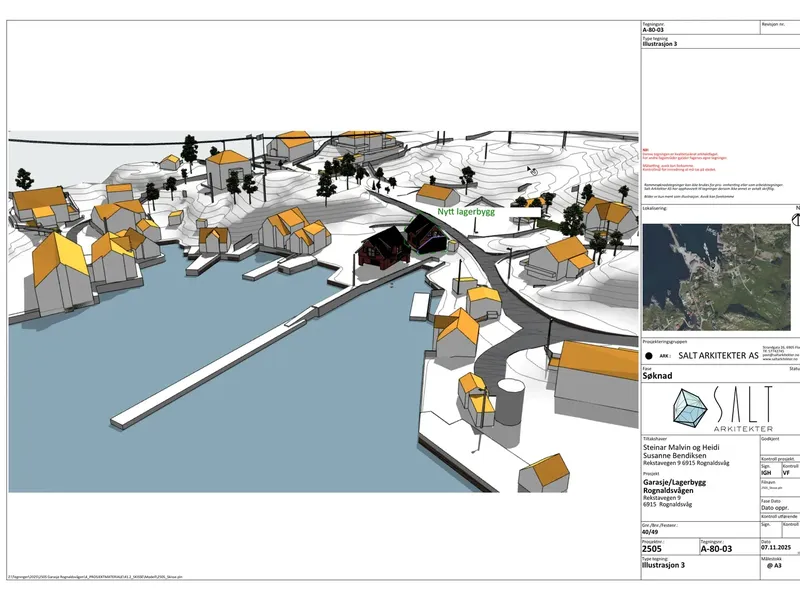Click 'ARKITEKTER' under the SALT logo

click(x=743, y=429)
